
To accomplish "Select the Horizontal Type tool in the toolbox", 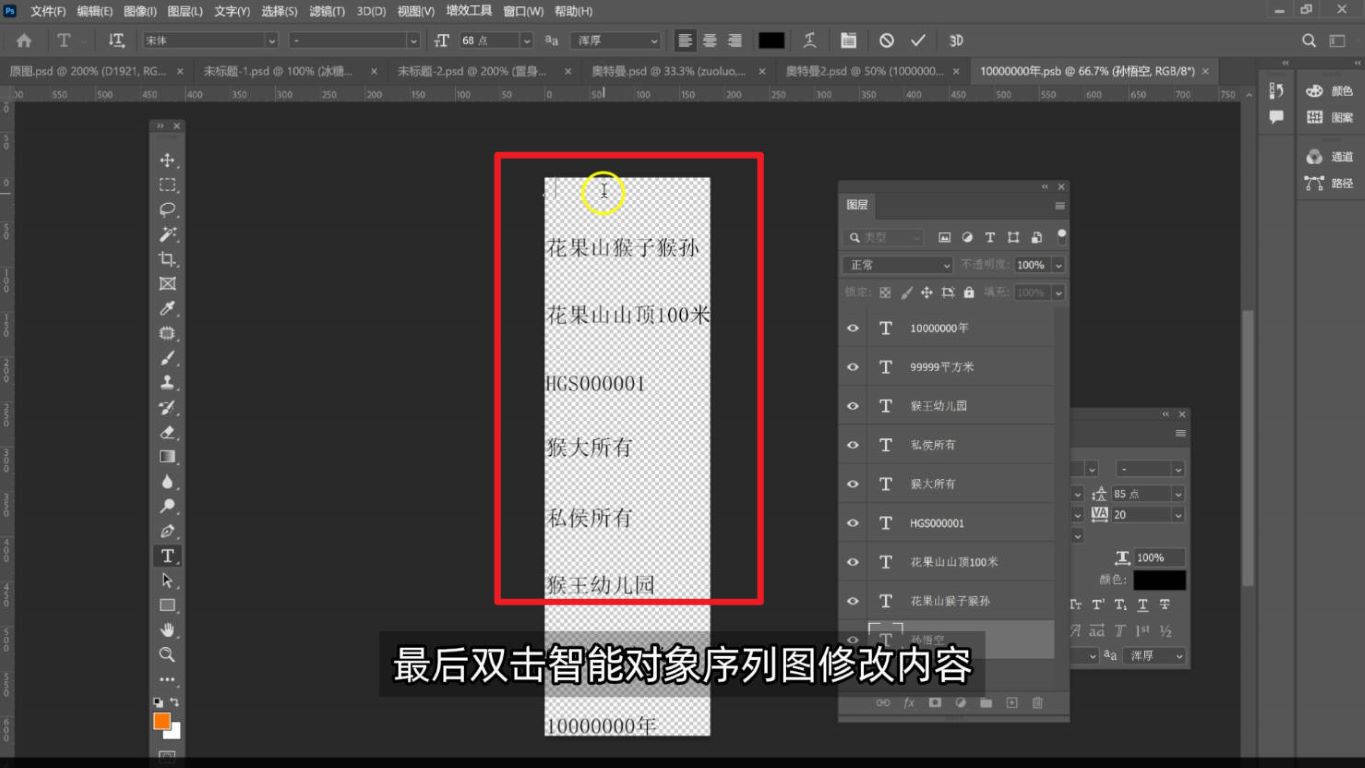I will 167,556.
